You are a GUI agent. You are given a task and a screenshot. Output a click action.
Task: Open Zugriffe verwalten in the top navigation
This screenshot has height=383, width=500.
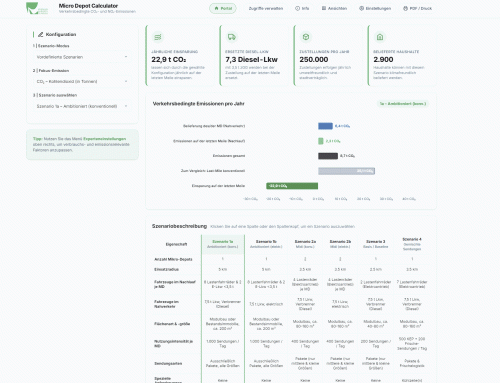pyautogui.click(x=266, y=8)
